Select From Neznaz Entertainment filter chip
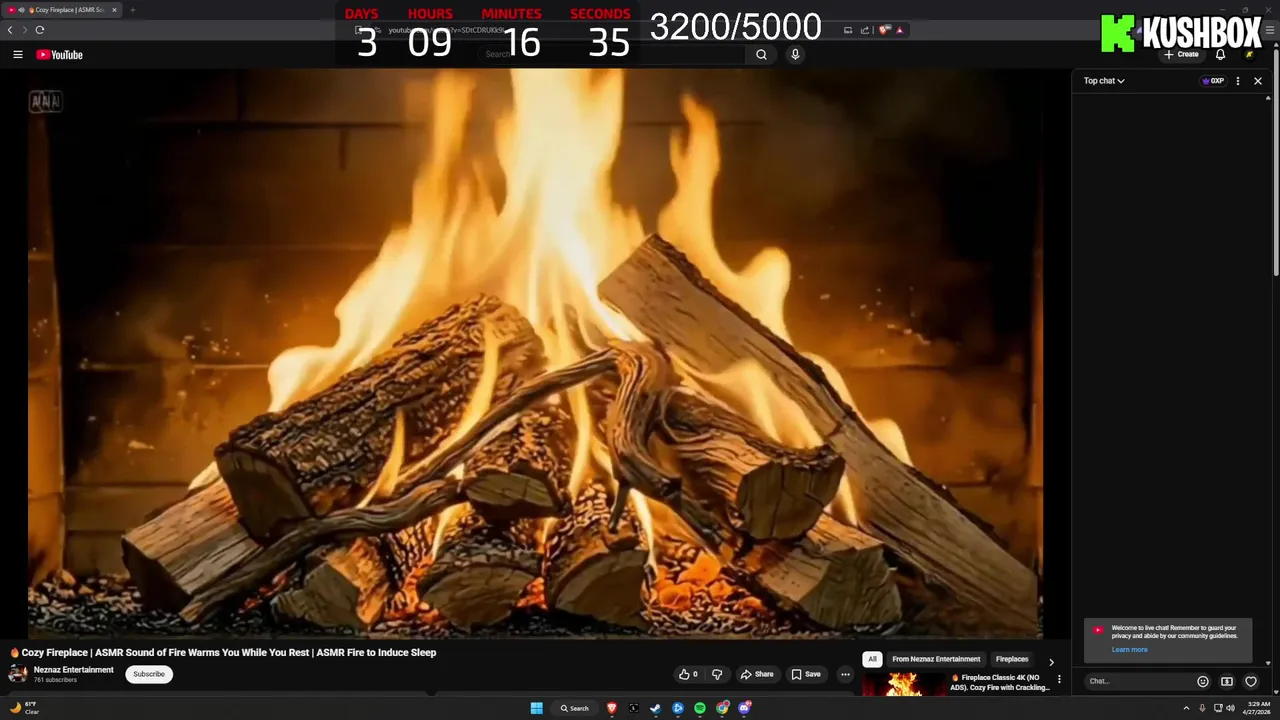Image resolution: width=1280 pixels, height=720 pixels. tap(936, 659)
